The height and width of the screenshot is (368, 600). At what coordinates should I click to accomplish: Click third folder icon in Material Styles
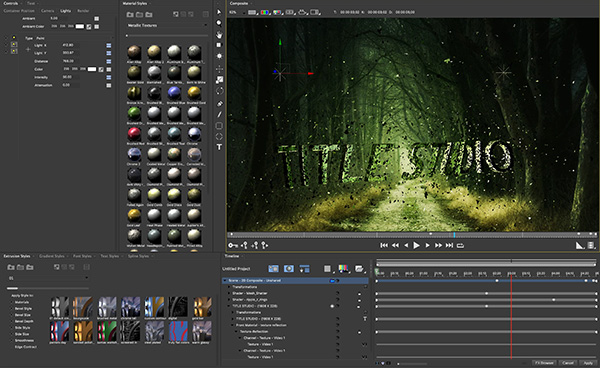coord(149,15)
